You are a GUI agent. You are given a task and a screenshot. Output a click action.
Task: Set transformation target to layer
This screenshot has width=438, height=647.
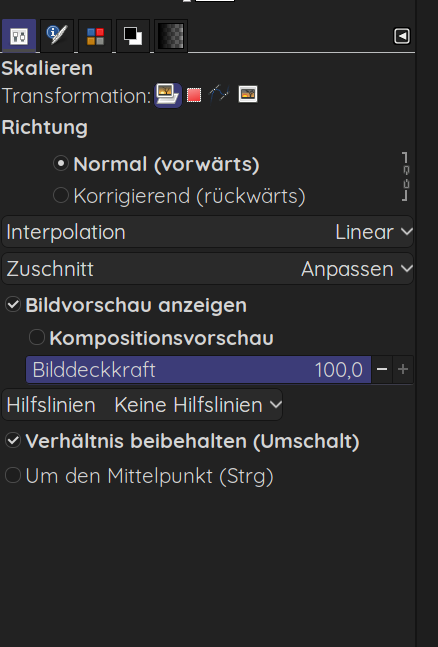[x=168, y=95]
